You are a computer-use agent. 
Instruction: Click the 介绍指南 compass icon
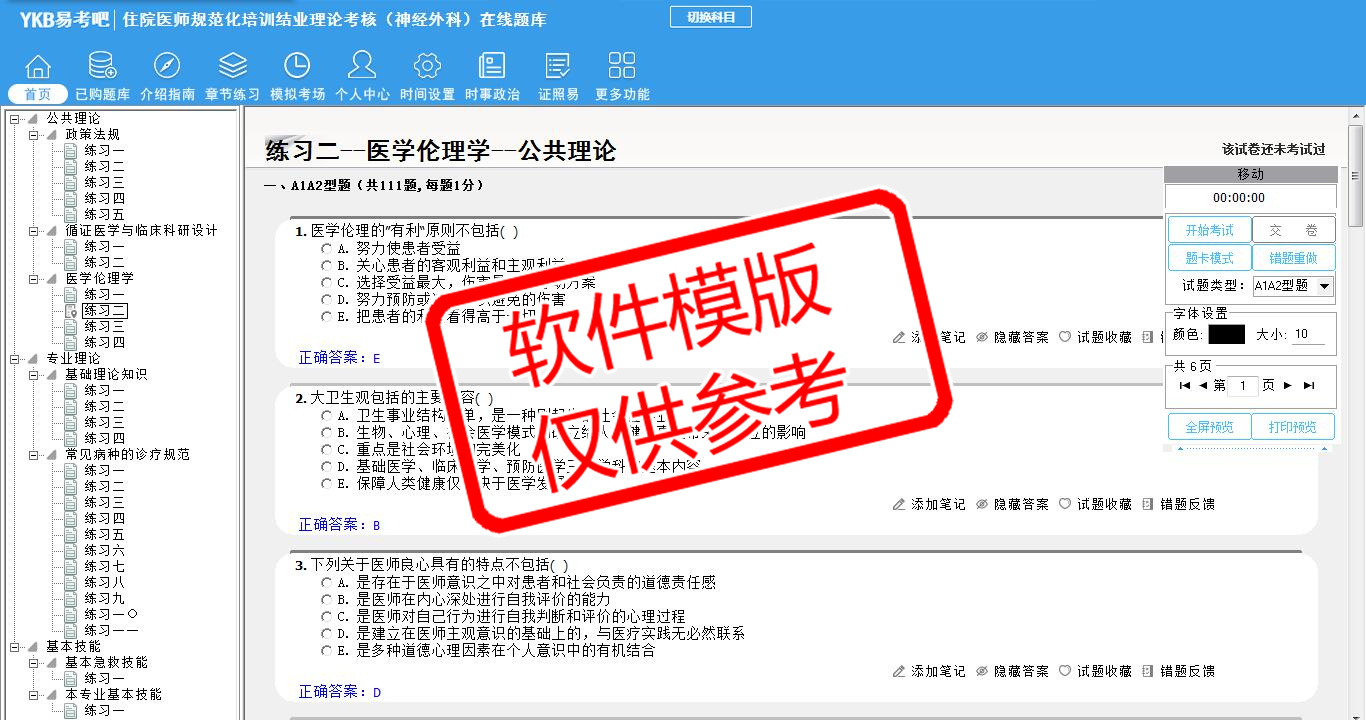point(167,67)
